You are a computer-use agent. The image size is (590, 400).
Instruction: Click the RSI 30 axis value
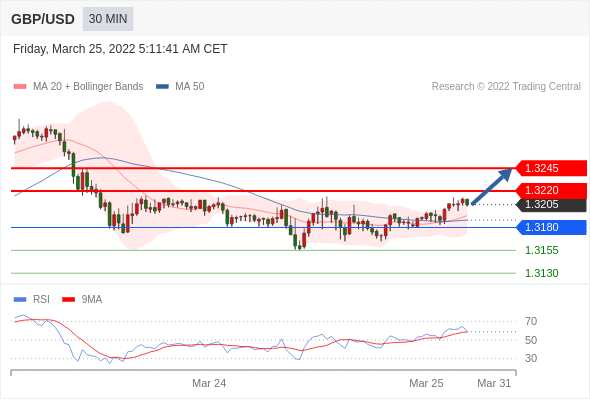point(531,358)
